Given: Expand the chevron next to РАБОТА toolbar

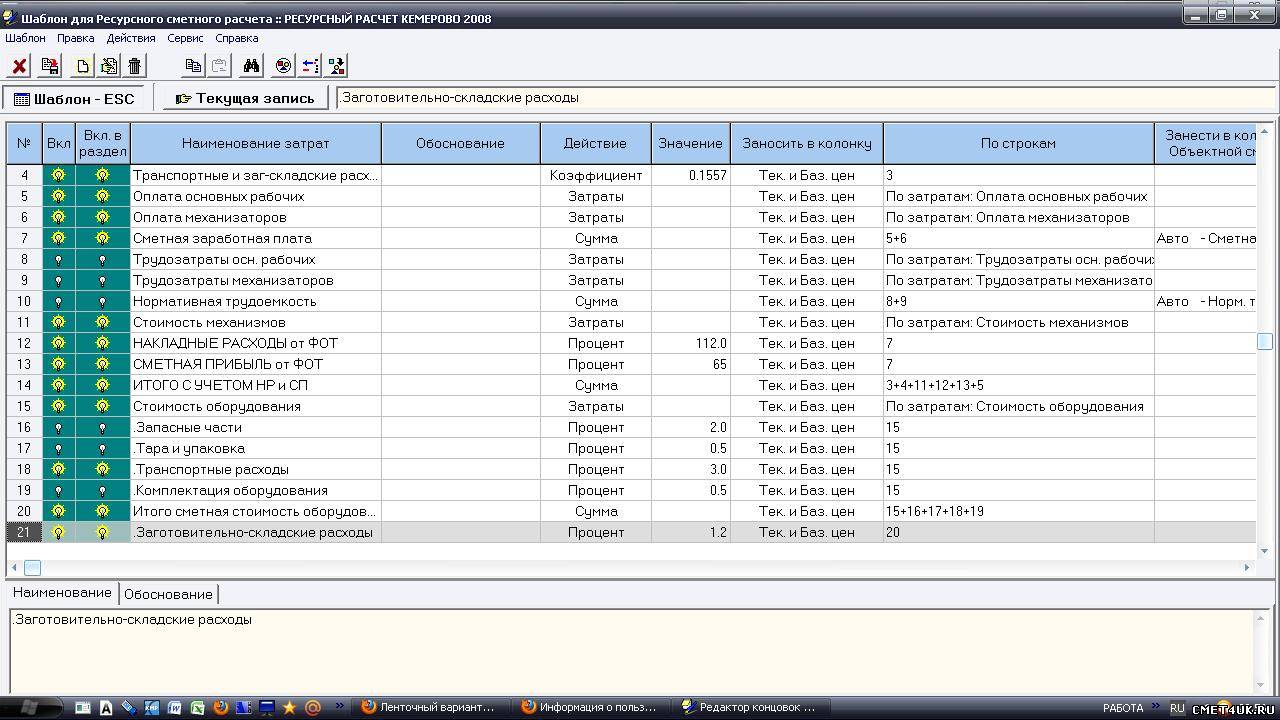Looking at the screenshot, I should (1155, 706).
